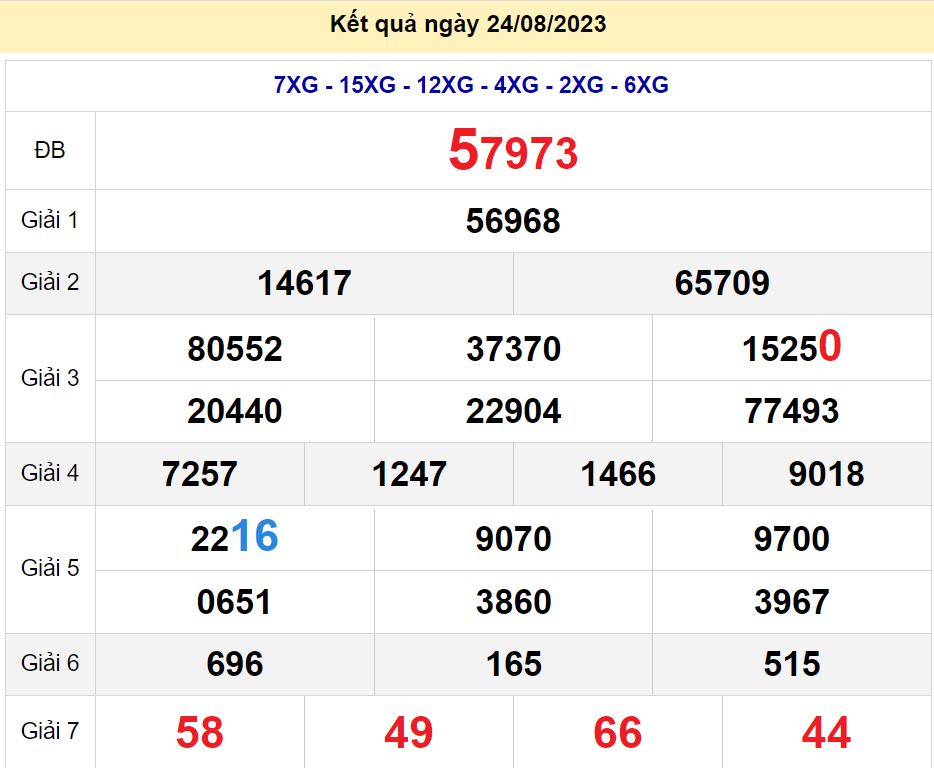Click the Giải 3 number 77493

[x=791, y=410]
